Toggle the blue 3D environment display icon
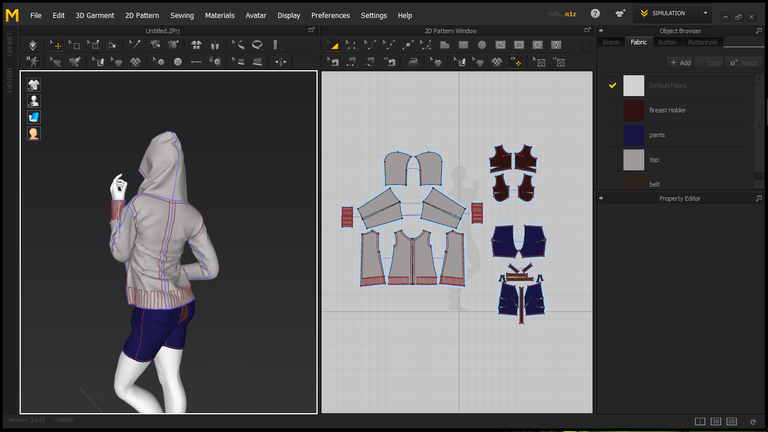 [x=33, y=117]
